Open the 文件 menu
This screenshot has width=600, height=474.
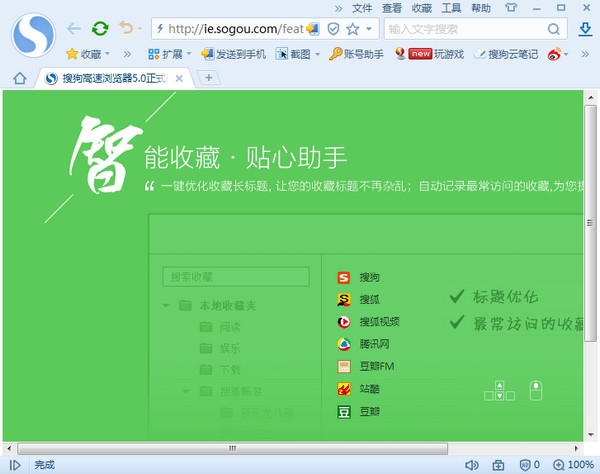pos(362,8)
